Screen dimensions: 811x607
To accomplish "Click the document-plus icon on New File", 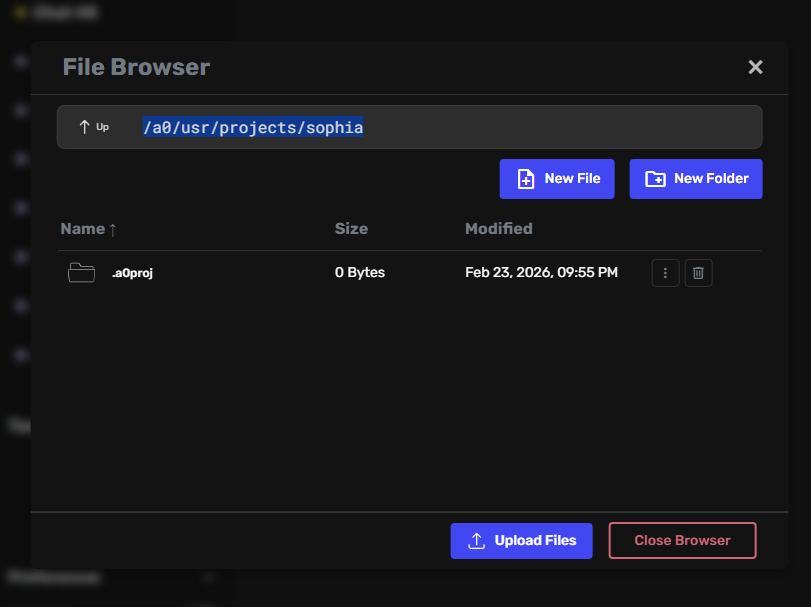I will (525, 179).
